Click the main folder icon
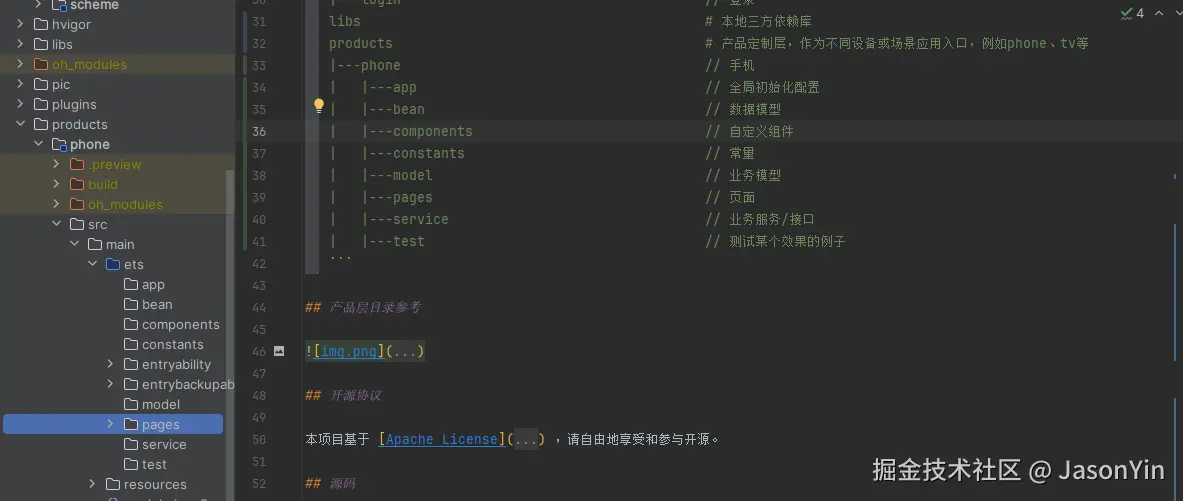Screen dimensions: 1183x501 (95, 244)
